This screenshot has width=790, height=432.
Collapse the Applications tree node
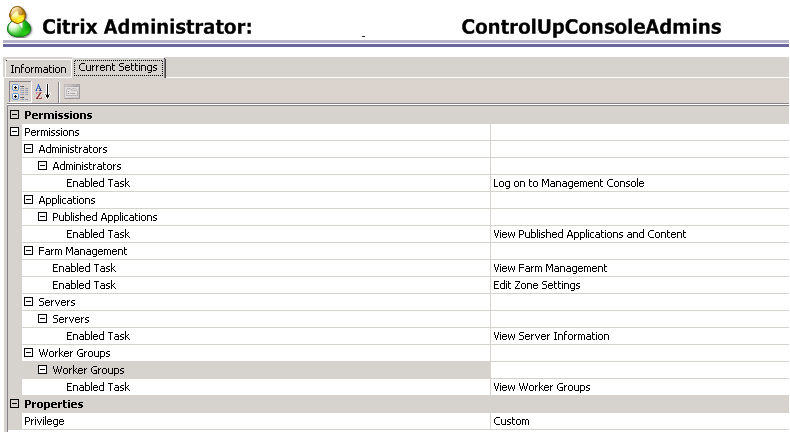pyautogui.click(x=29, y=200)
